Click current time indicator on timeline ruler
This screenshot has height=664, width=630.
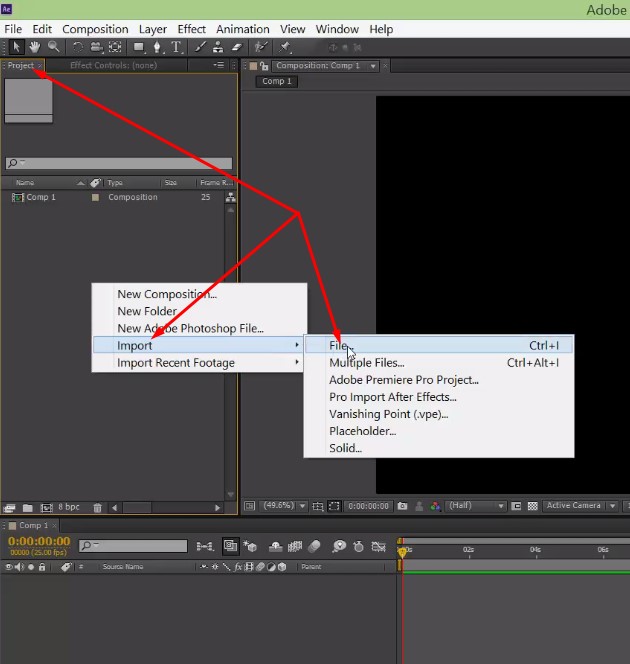click(x=402, y=552)
